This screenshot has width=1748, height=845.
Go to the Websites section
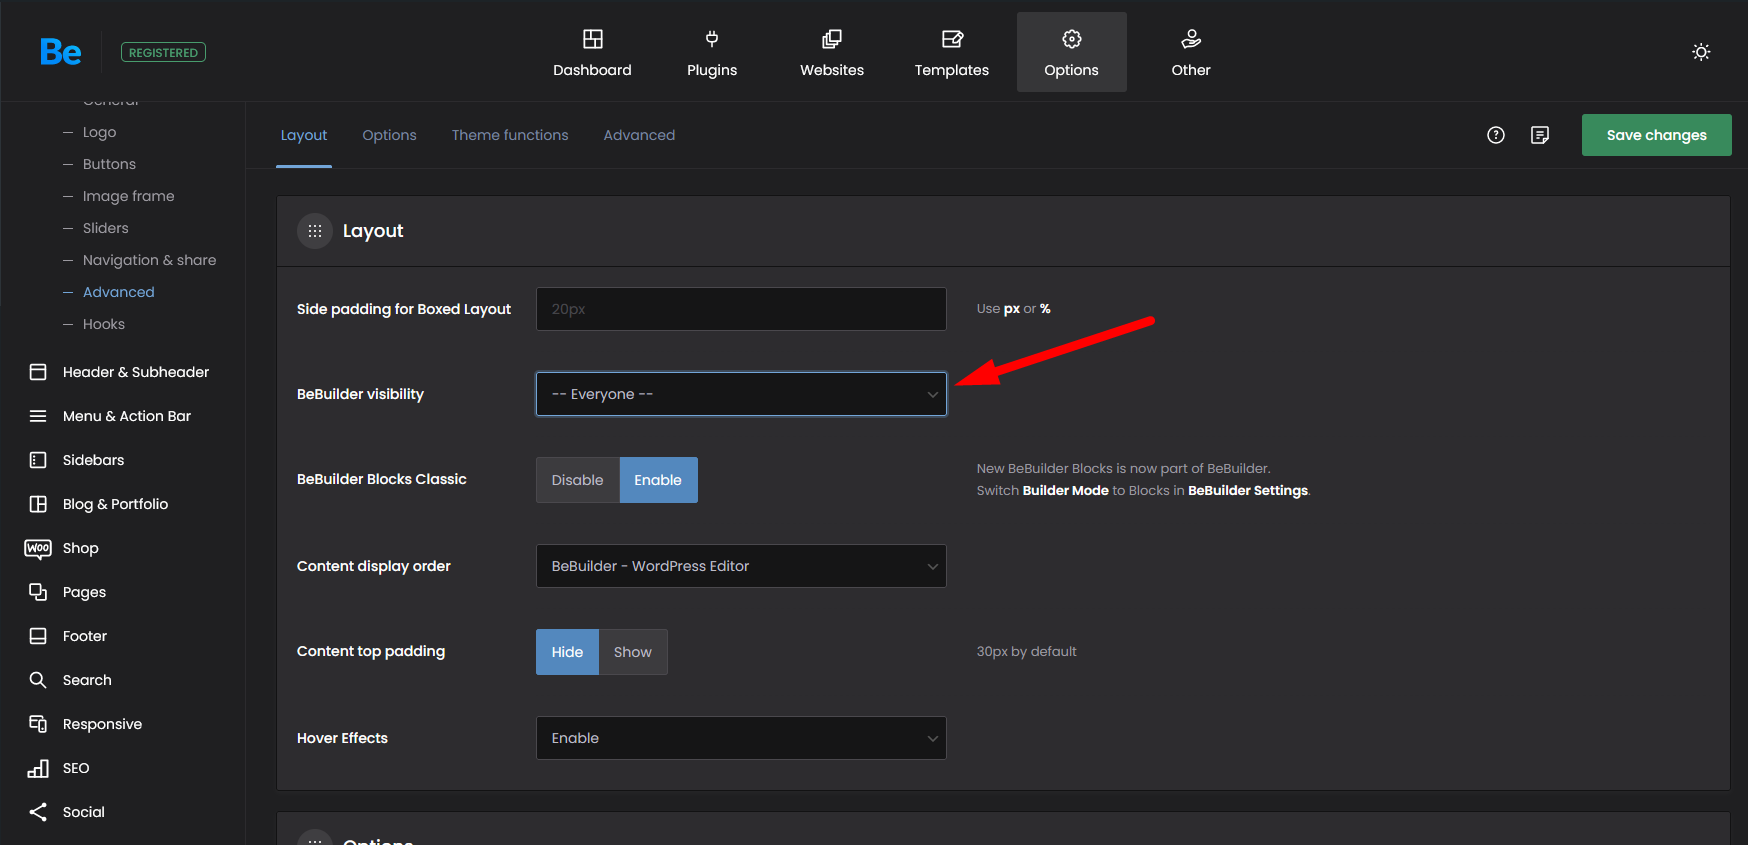click(x=832, y=52)
